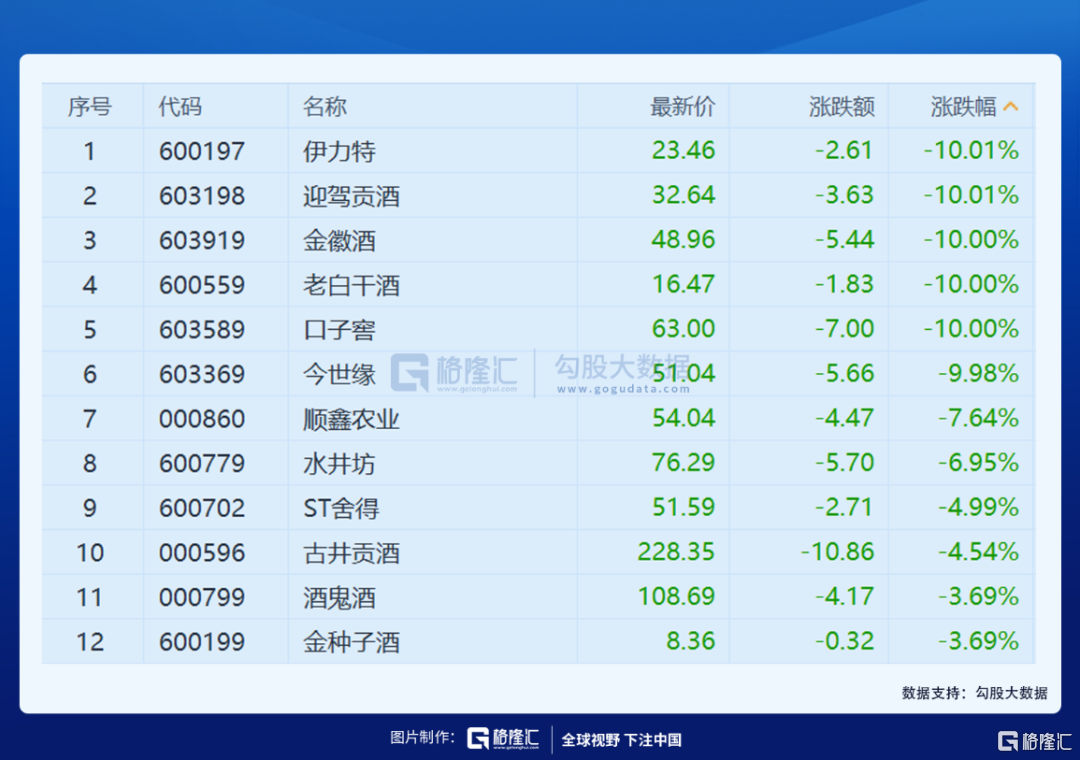Open the 金徽酒 stock name

(340, 240)
